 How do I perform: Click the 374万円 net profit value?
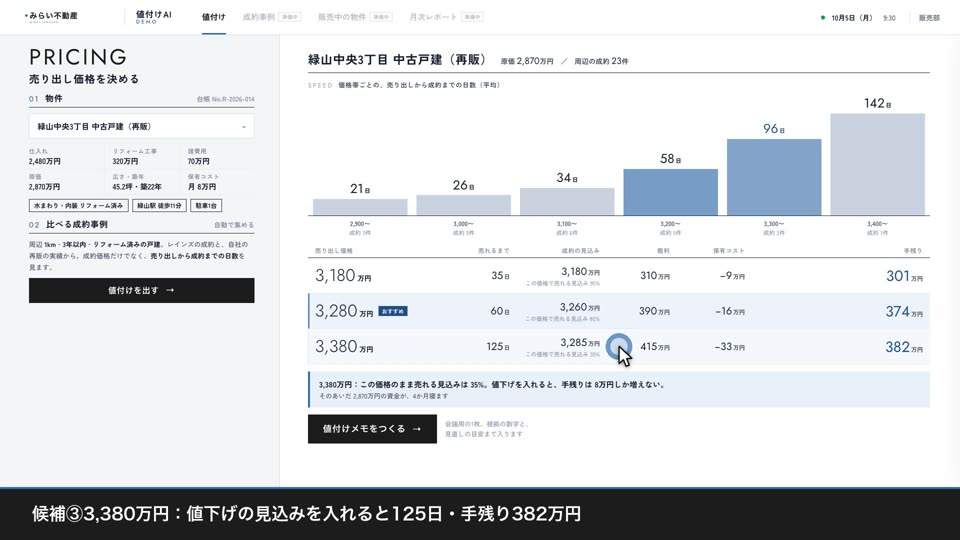click(x=904, y=312)
